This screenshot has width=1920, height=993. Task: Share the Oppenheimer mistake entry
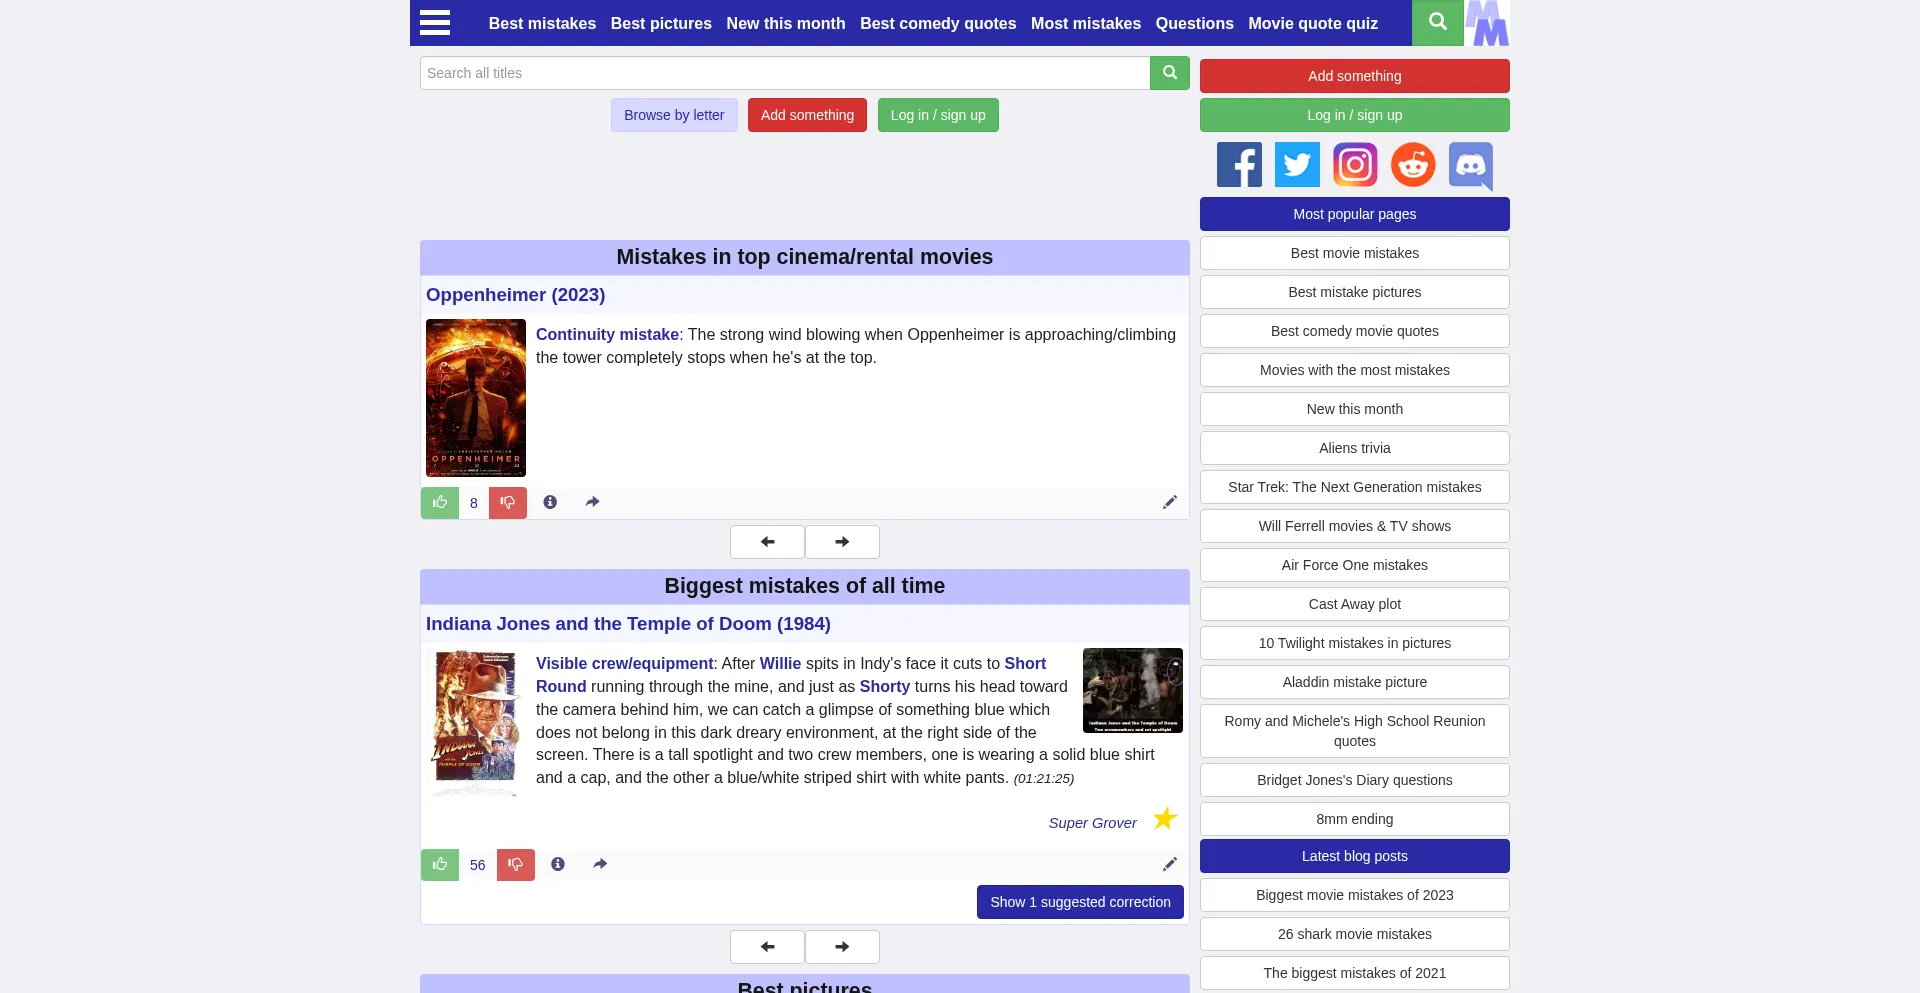pos(592,502)
